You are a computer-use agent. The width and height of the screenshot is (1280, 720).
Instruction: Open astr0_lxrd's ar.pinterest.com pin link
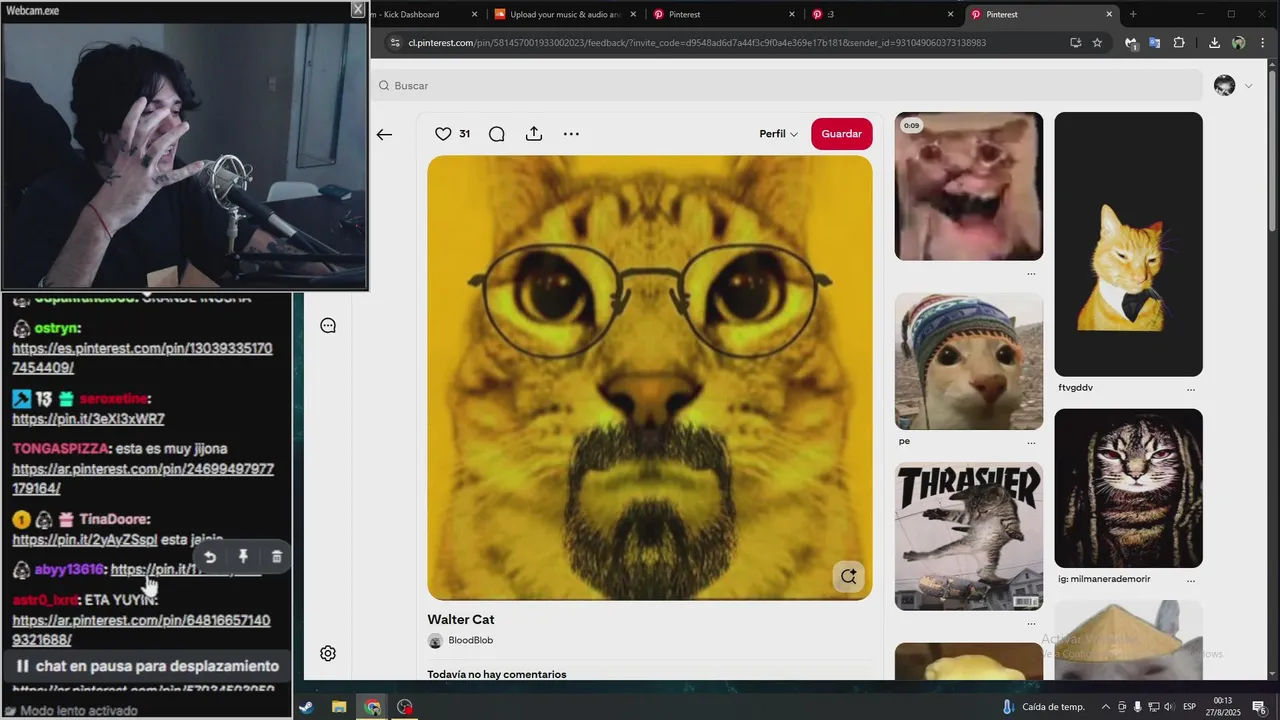point(141,629)
